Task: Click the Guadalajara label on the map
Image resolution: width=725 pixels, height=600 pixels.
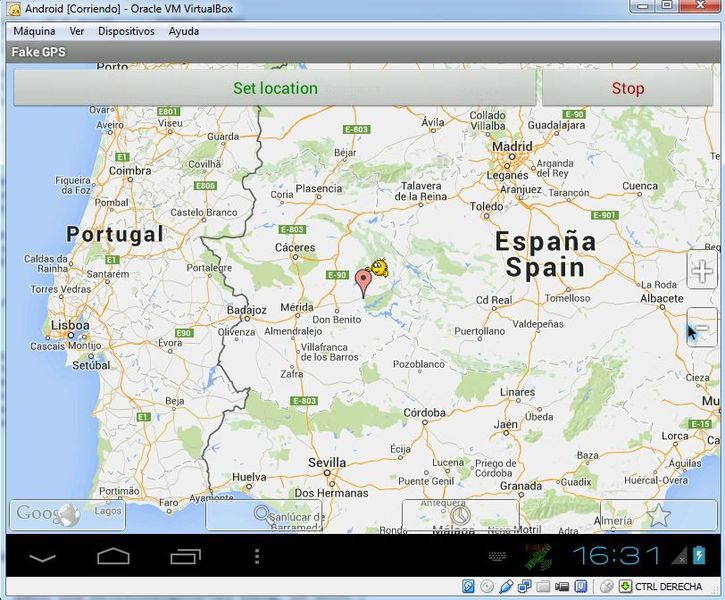Action: 556,125
